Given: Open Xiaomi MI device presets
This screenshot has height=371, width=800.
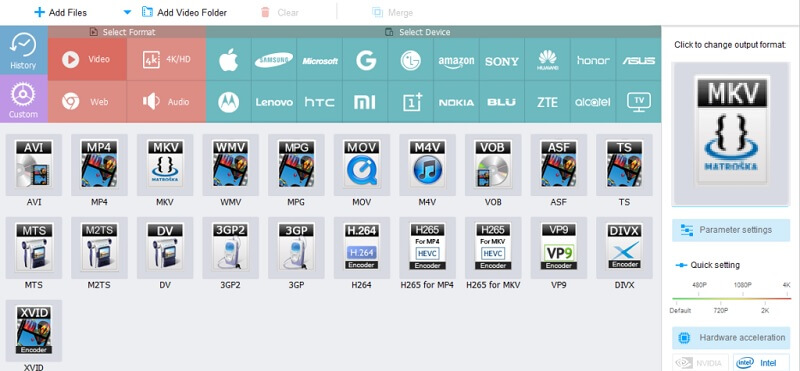Looking at the screenshot, I should [x=365, y=102].
